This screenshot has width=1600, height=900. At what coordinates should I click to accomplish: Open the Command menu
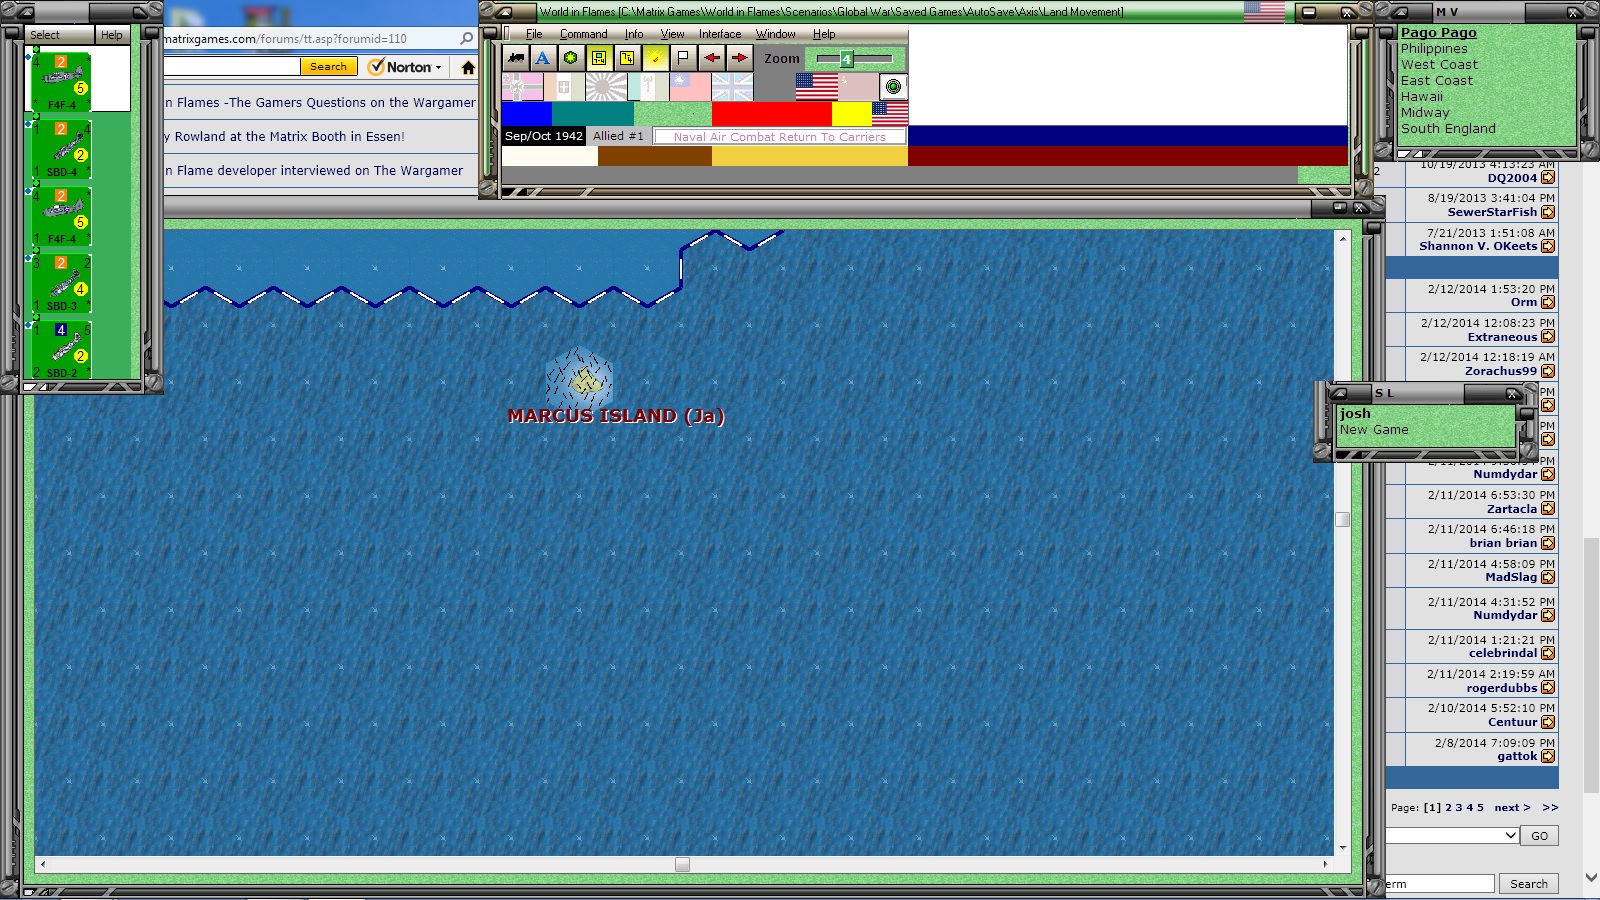(584, 34)
